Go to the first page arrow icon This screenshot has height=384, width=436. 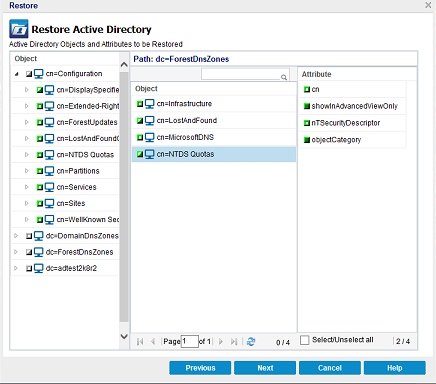pos(140,342)
